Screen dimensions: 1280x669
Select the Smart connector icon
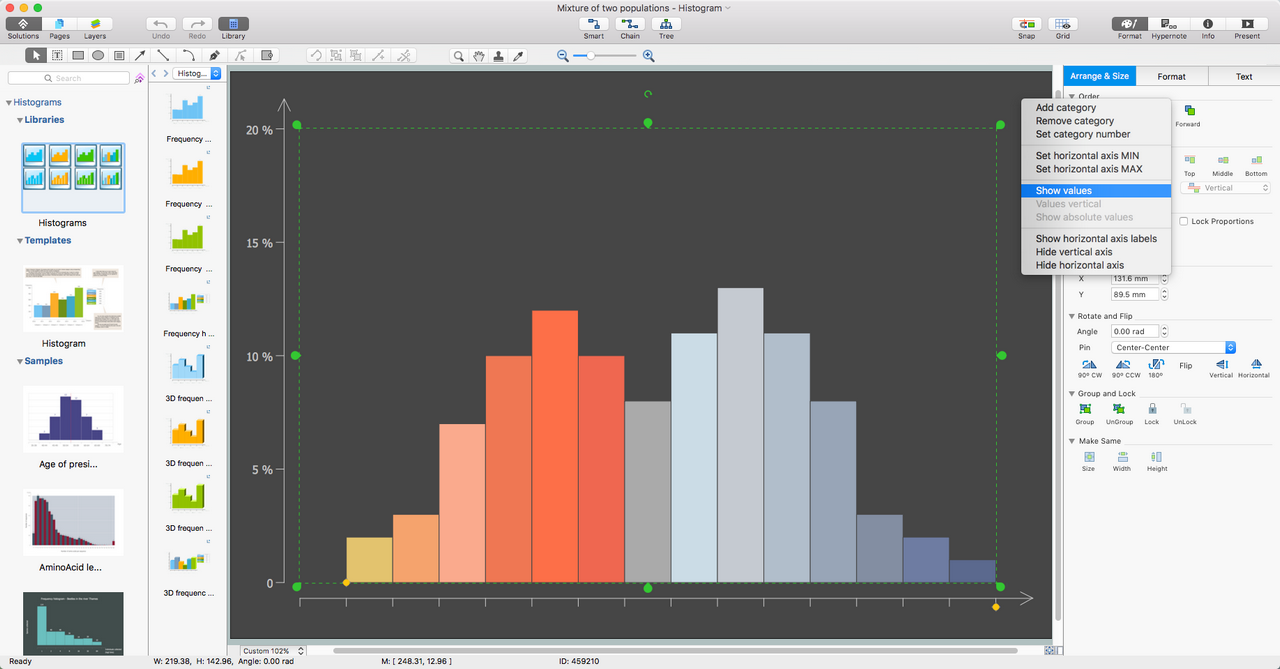pyautogui.click(x=594, y=24)
